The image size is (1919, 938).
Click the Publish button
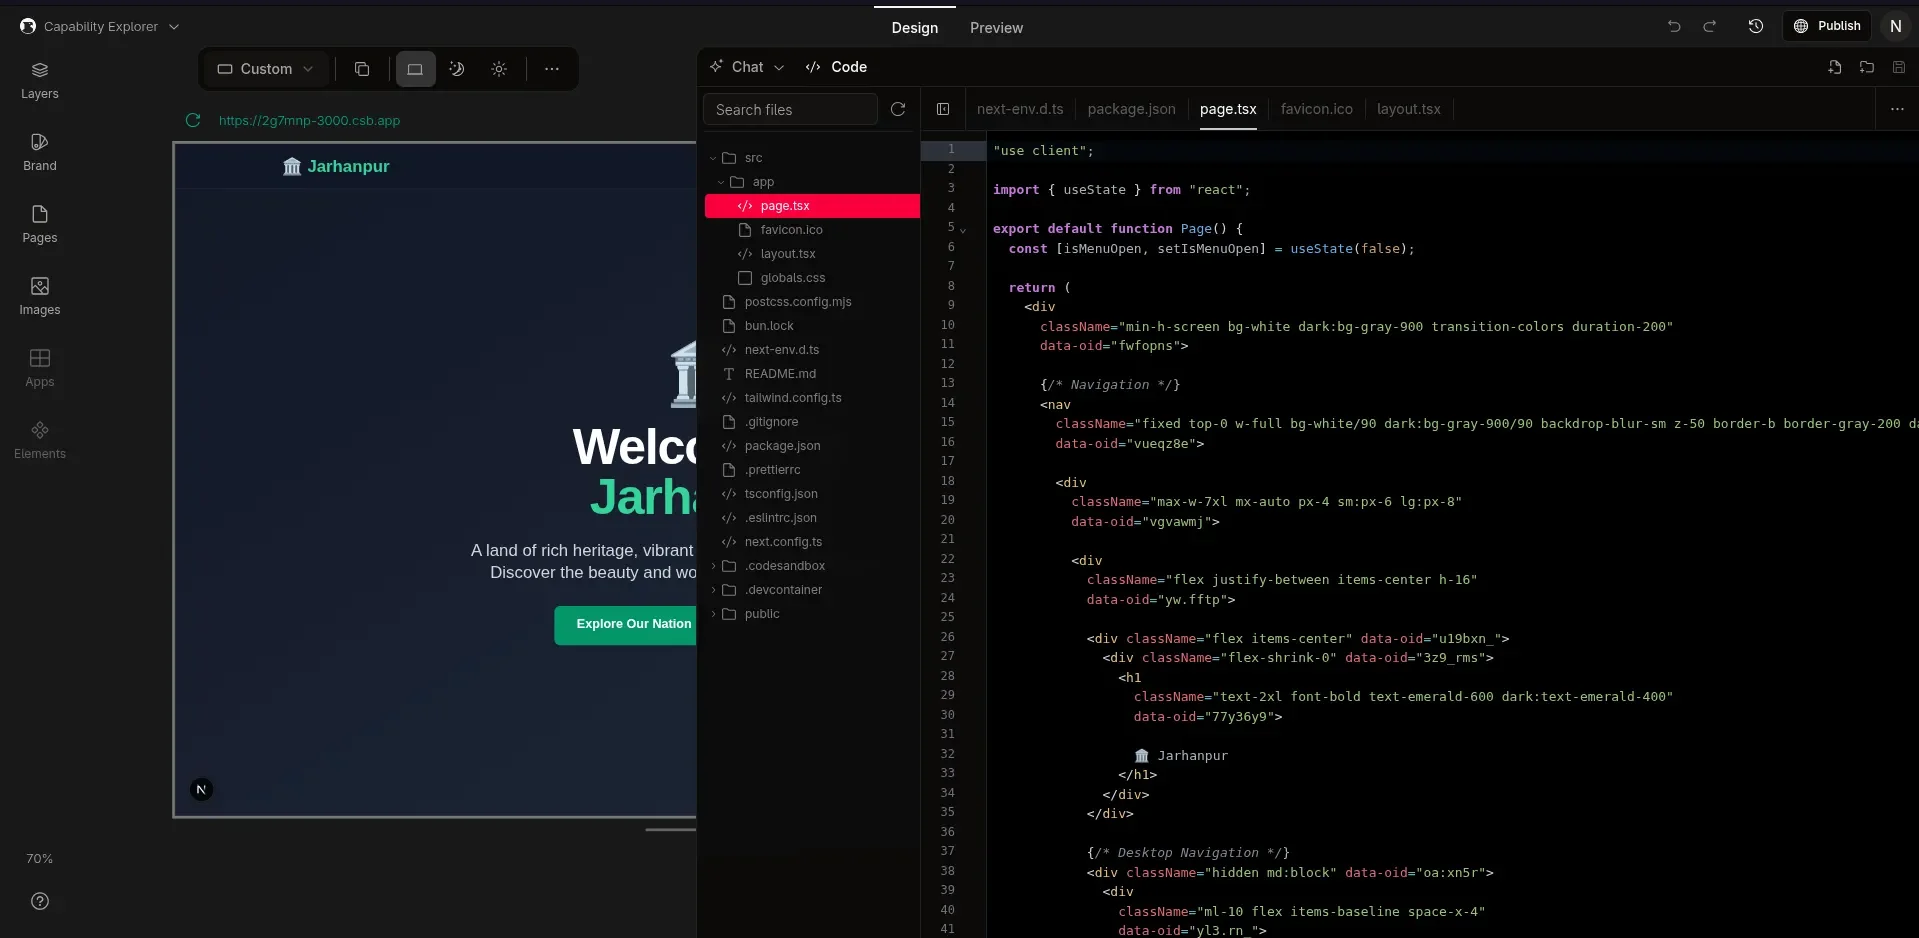(1827, 26)
